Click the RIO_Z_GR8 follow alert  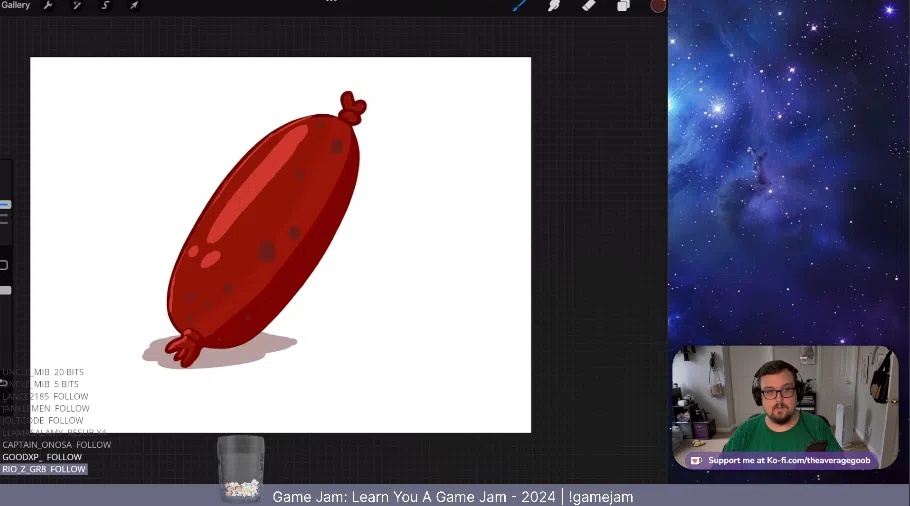pyautogui.click(x=44, y=469)
